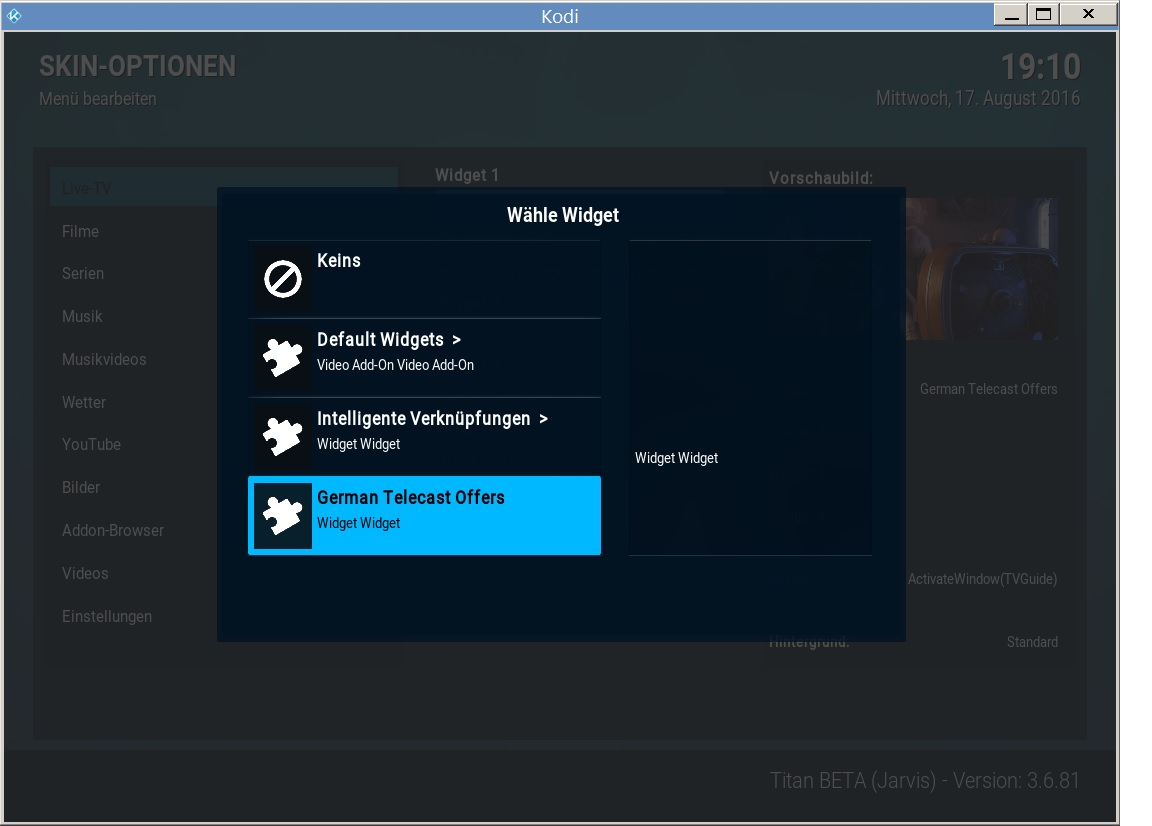Click the German Telecast Offers puzzle icon
The width and height of the screenshot is (1152, 826).
pos(283,516)
